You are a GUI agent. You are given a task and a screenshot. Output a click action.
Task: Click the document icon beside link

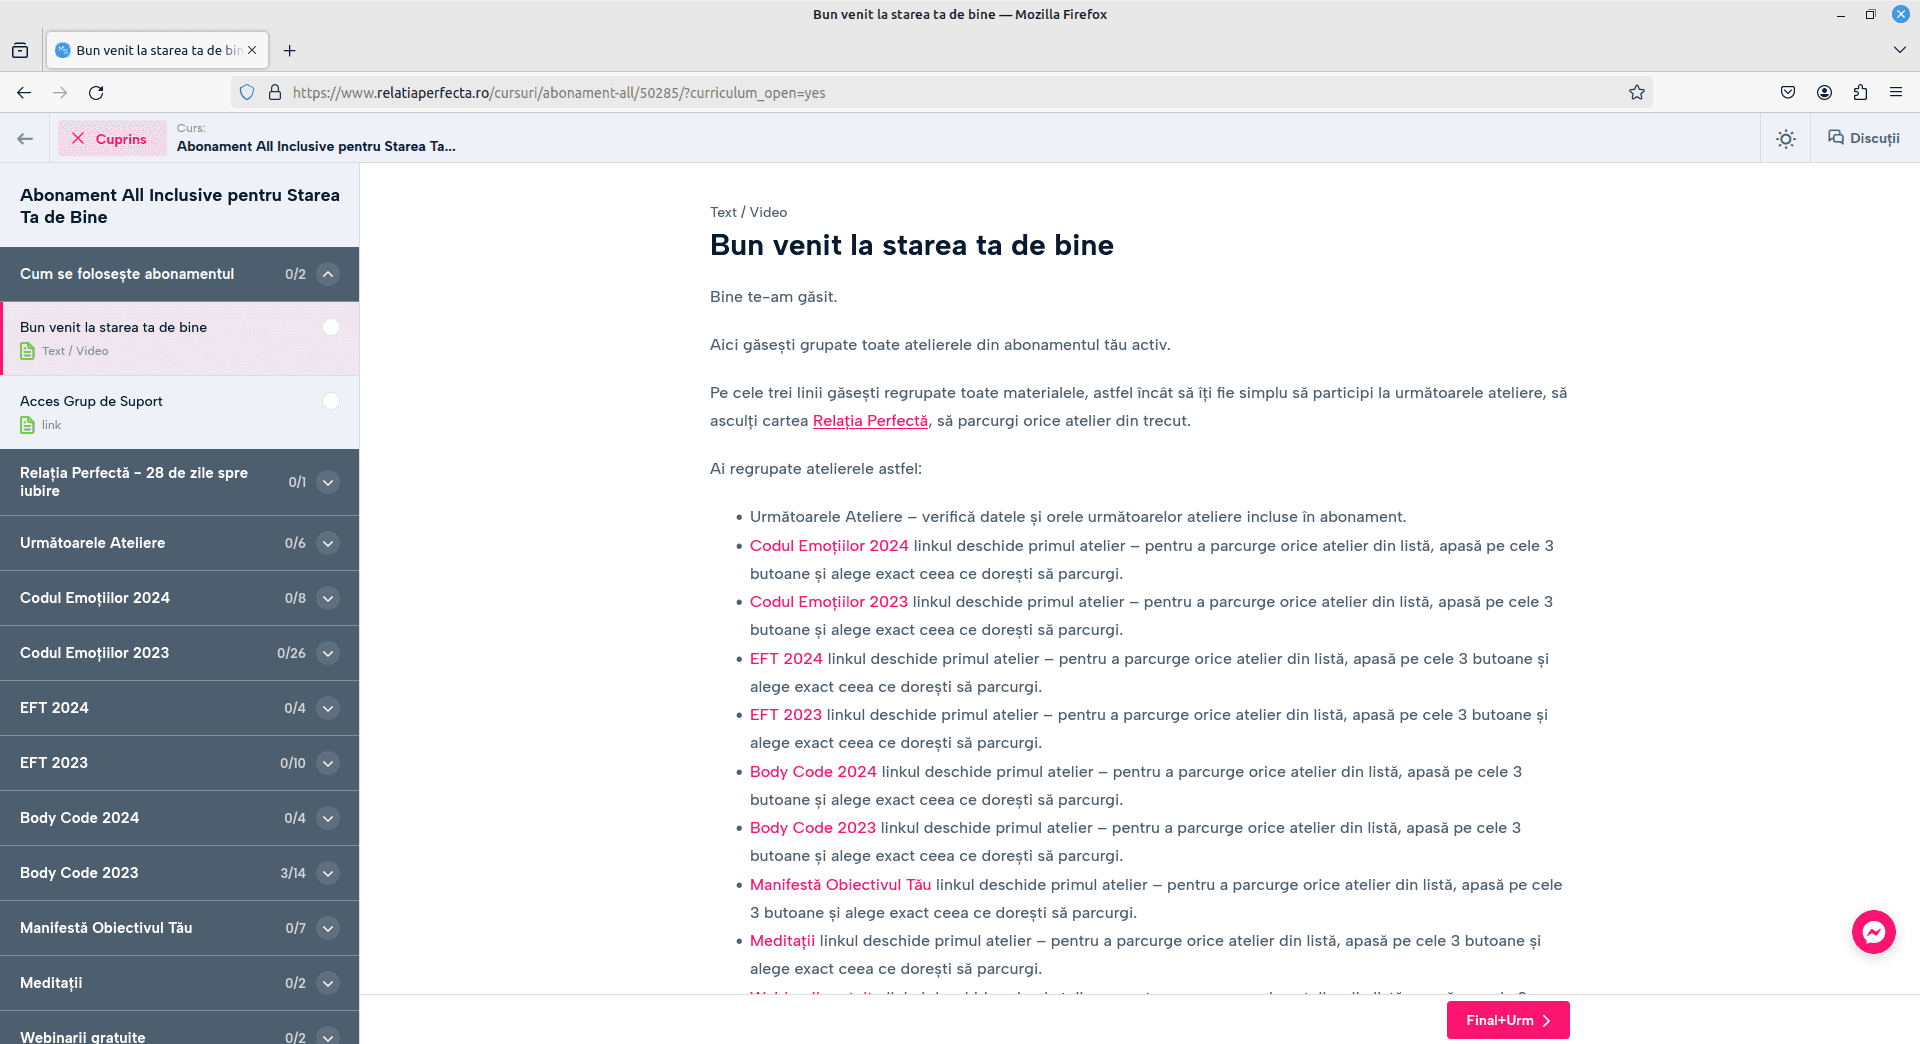[x=27, y=425]
